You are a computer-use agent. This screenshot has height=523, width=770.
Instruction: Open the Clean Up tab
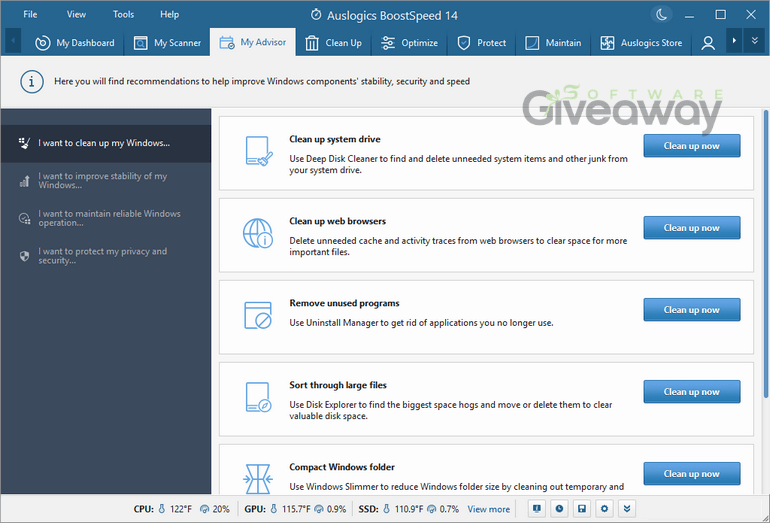[333, 43]
